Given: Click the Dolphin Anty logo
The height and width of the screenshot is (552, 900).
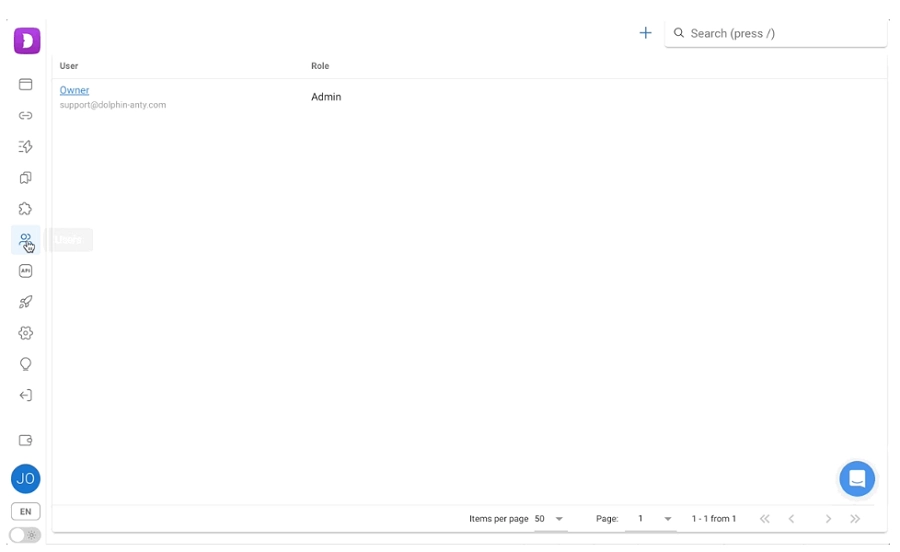Looking at the screenshot, I should pos(26,41).
